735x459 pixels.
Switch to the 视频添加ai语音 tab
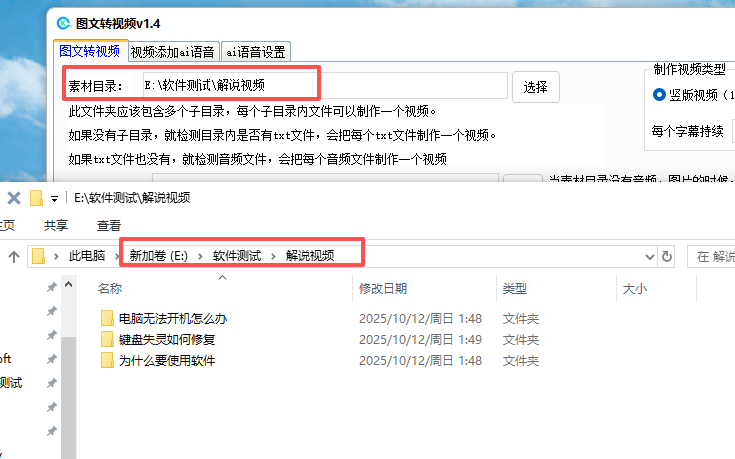pyautogui.click(x=173, y=52)
